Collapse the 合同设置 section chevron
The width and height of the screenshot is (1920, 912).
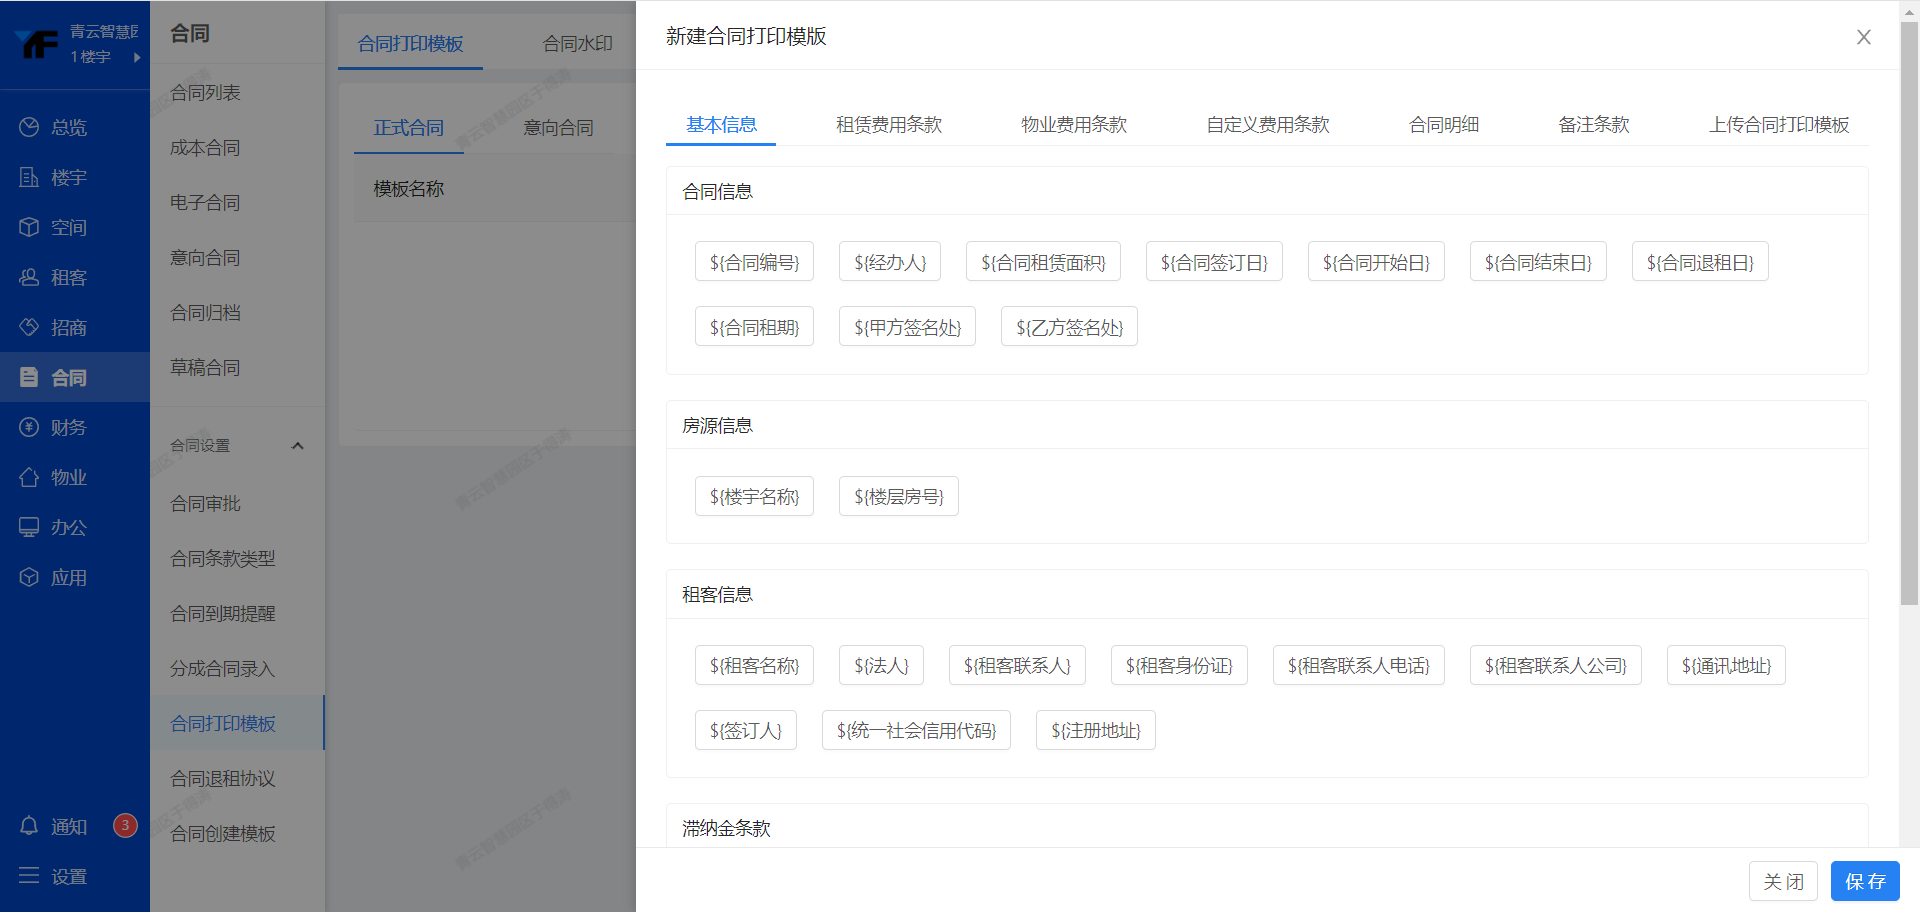[x=297, y=446]
